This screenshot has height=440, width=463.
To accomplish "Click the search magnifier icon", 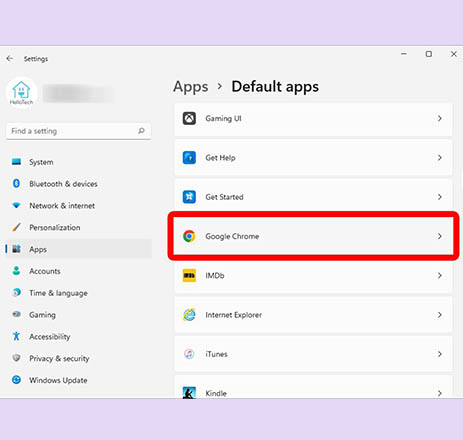I will pos(141,131).
